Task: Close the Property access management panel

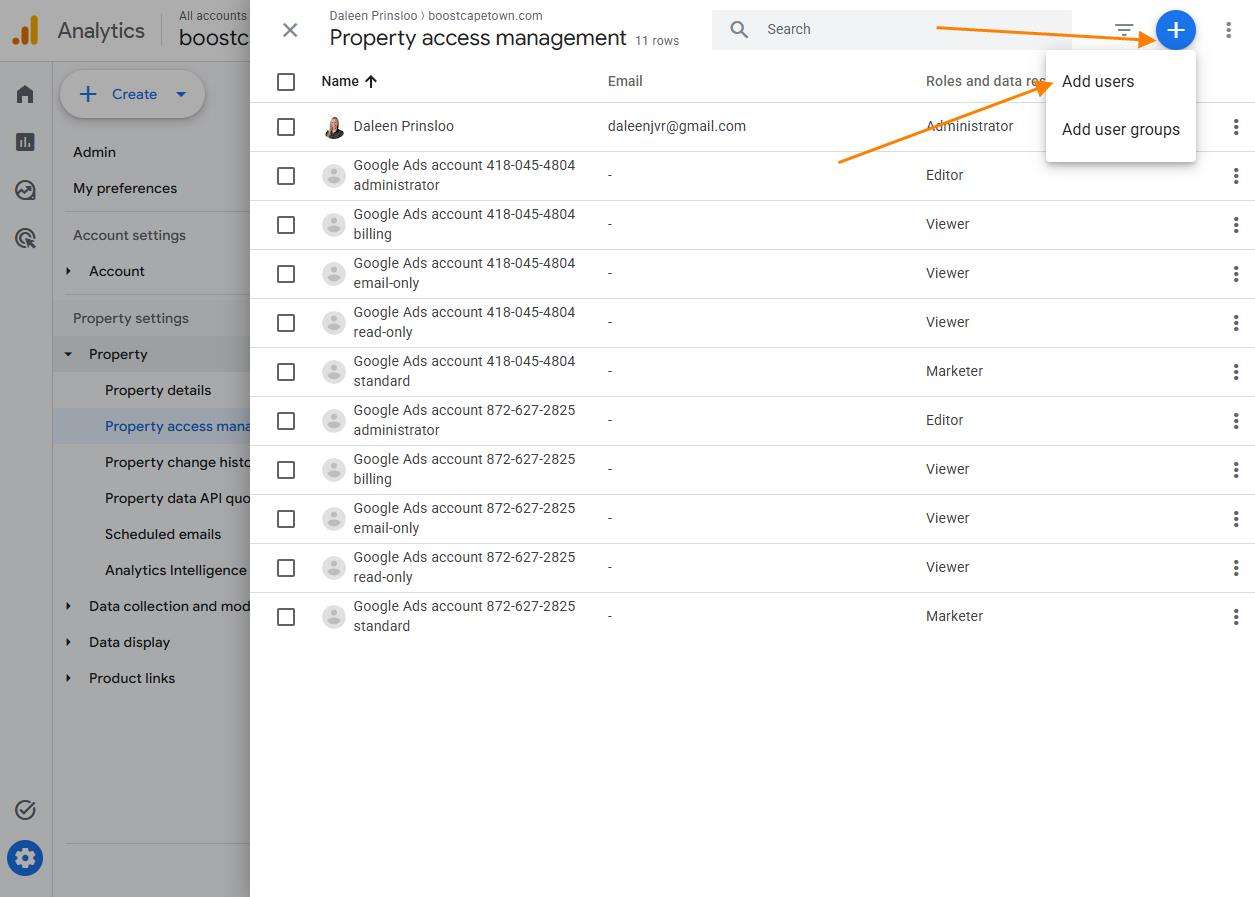Action: [290, 30]
